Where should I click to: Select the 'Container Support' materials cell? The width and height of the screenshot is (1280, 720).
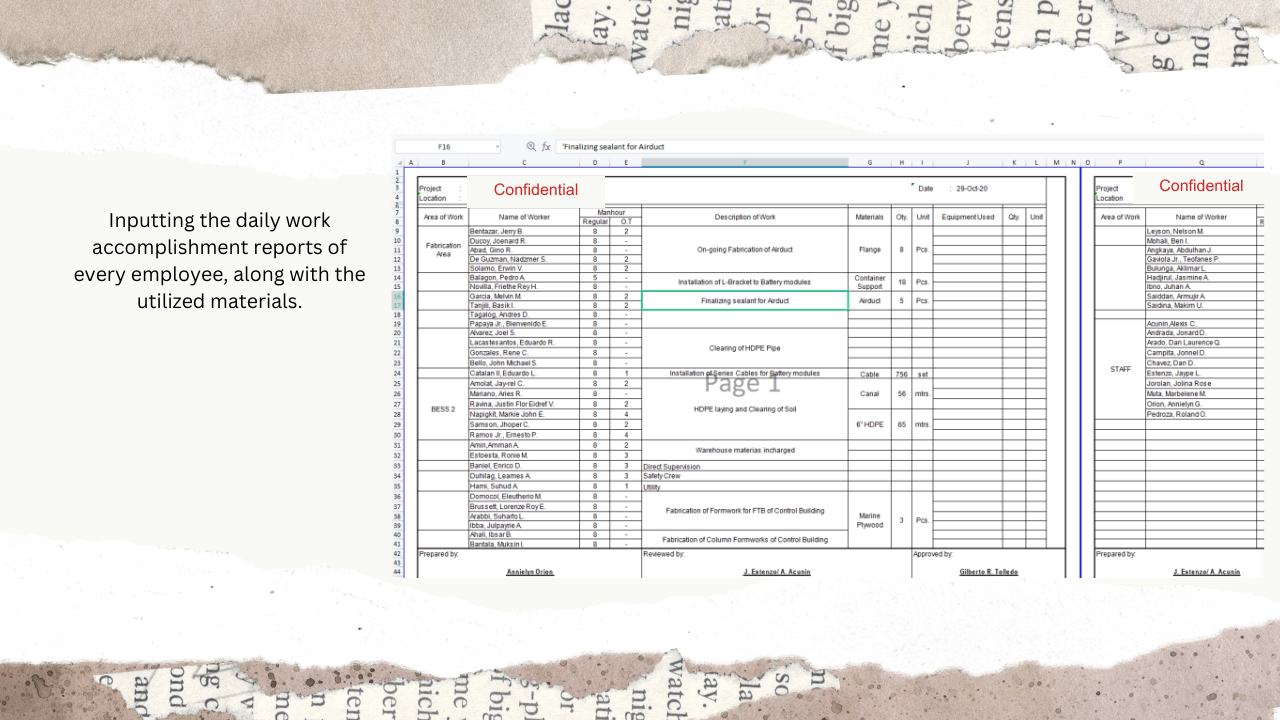870,282
